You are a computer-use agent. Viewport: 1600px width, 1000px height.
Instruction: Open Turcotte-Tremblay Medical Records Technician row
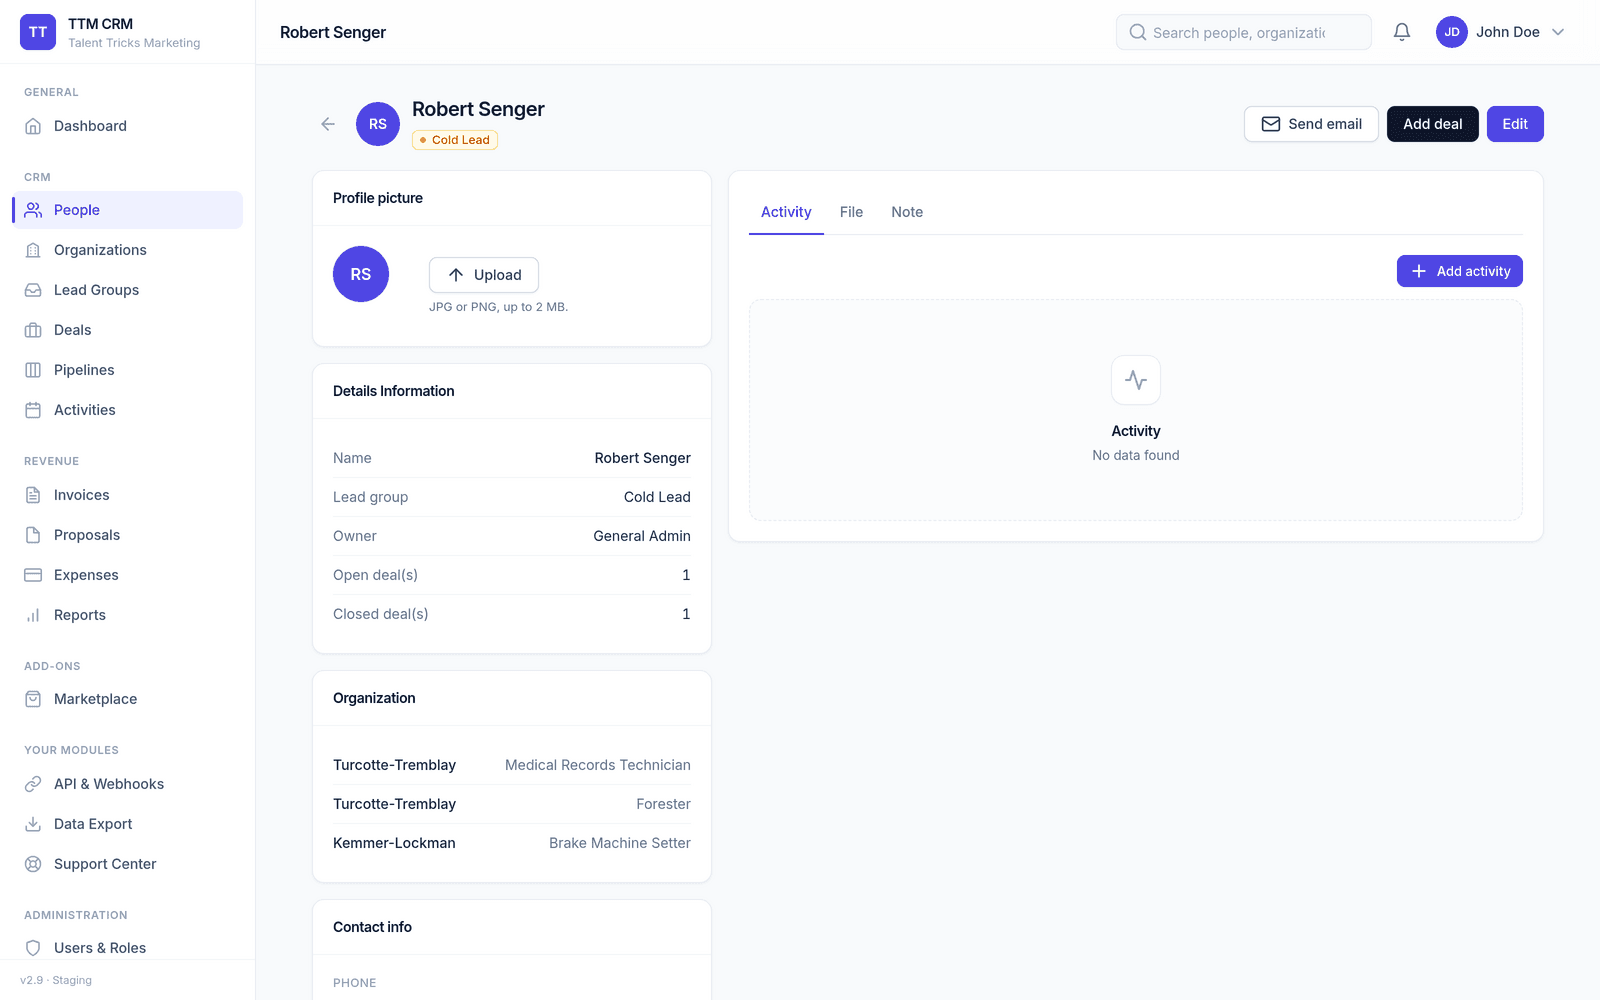click(x=512, y=765)
